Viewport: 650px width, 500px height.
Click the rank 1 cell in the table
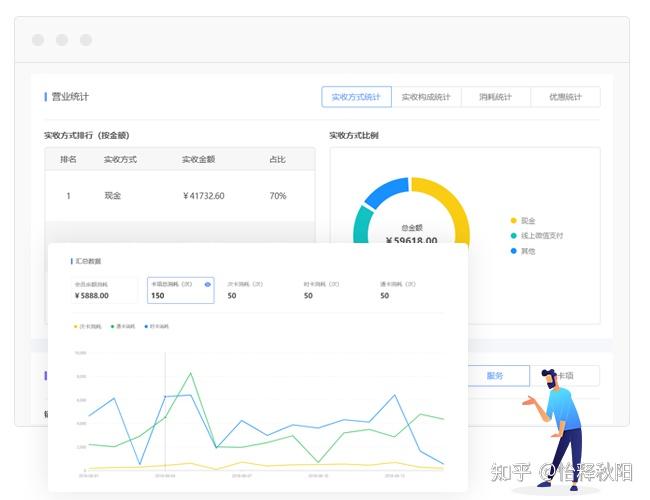pyautogui.click(x=68, y=196)
